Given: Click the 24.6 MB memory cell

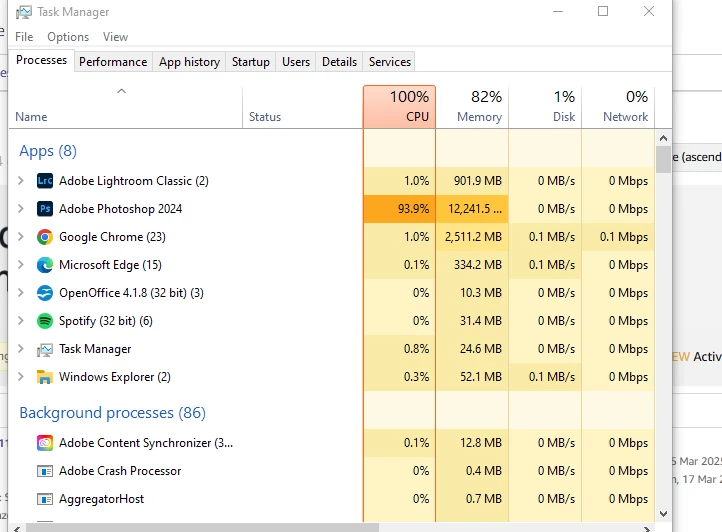Looking at the screenshot, I should 472,349.
